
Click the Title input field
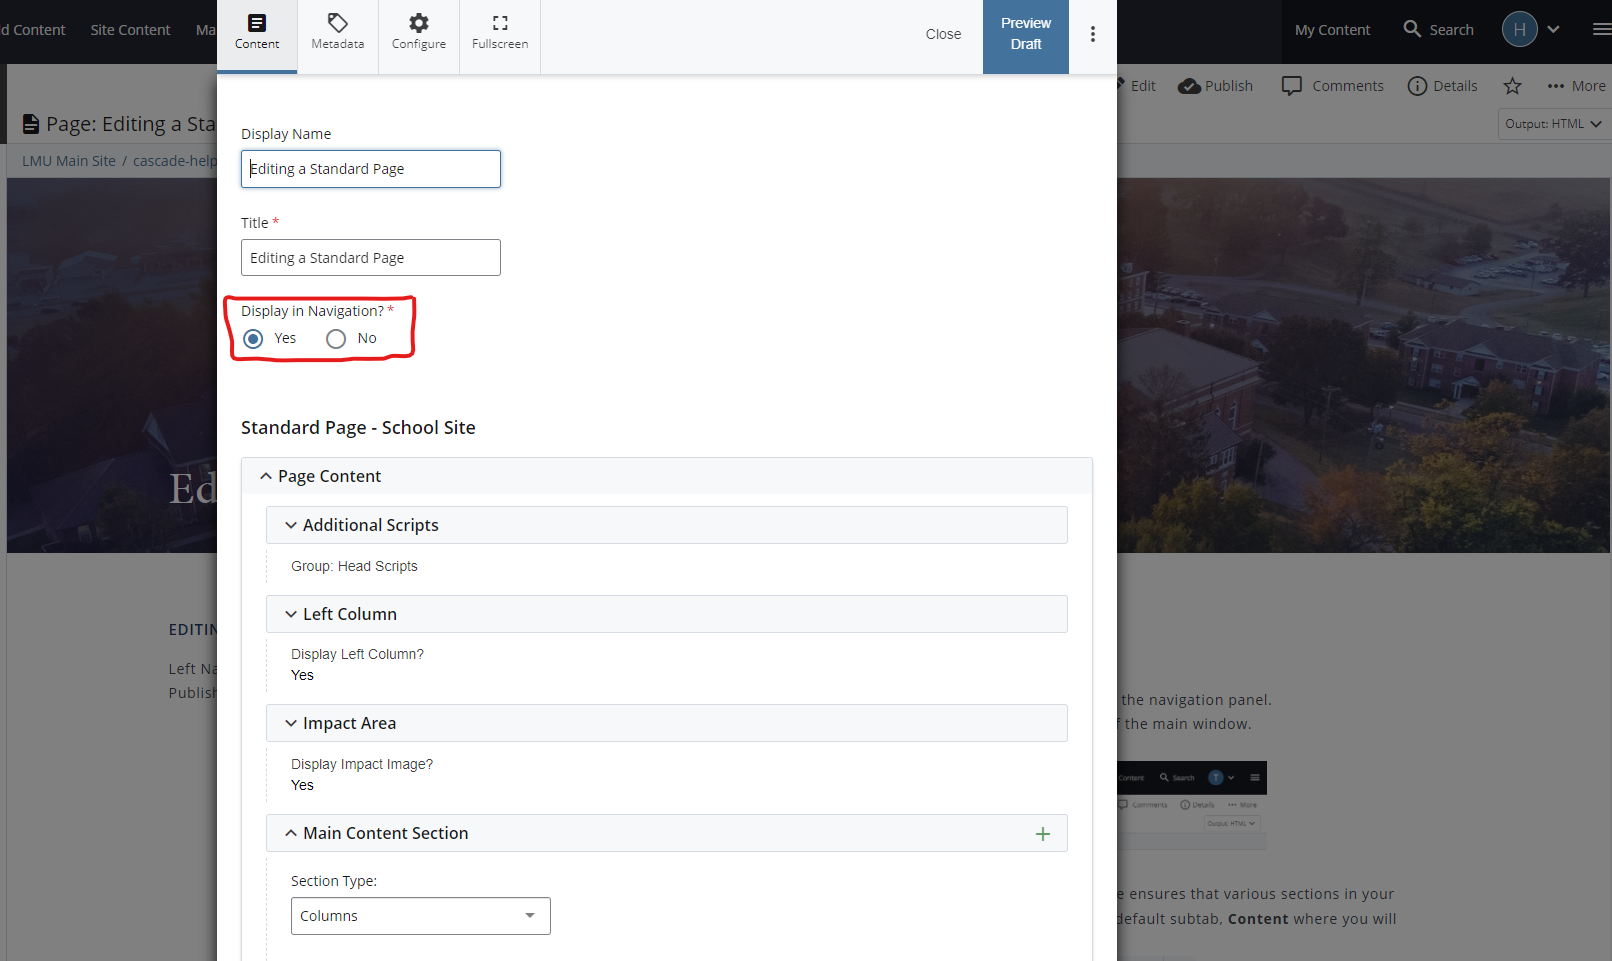(x=371, y=258)
